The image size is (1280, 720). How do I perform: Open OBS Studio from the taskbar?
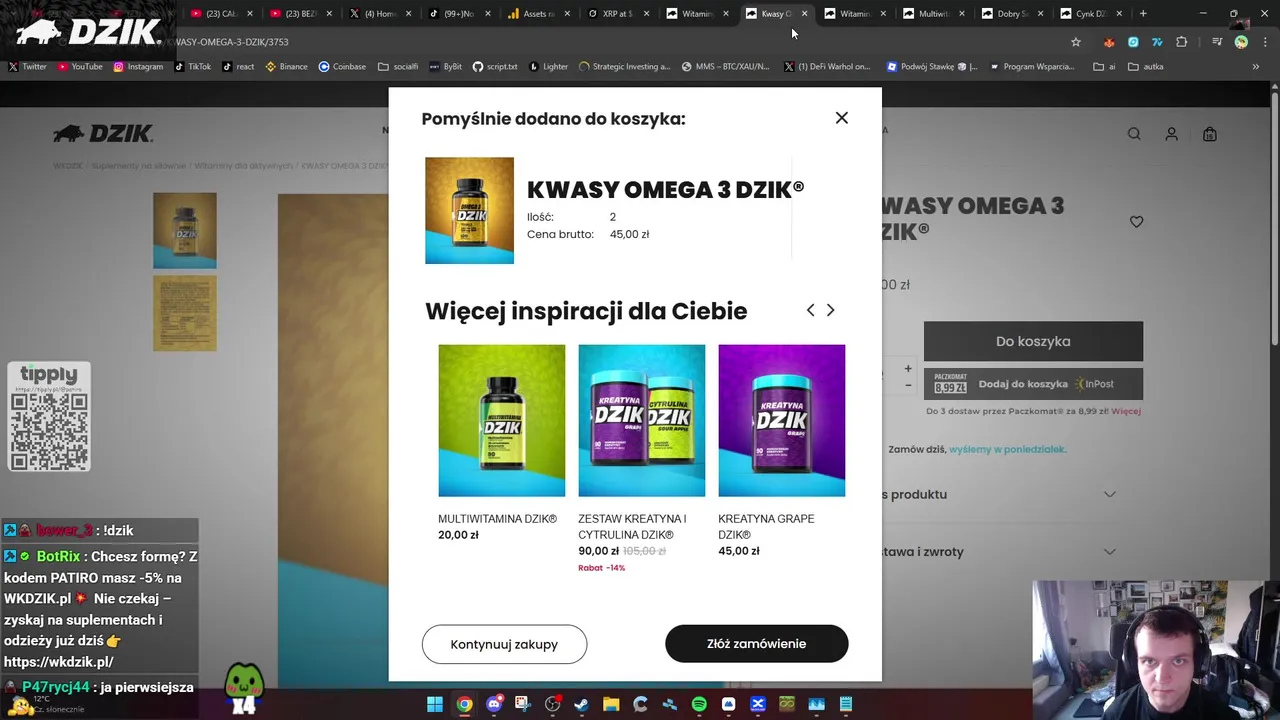tap(552, 704)
